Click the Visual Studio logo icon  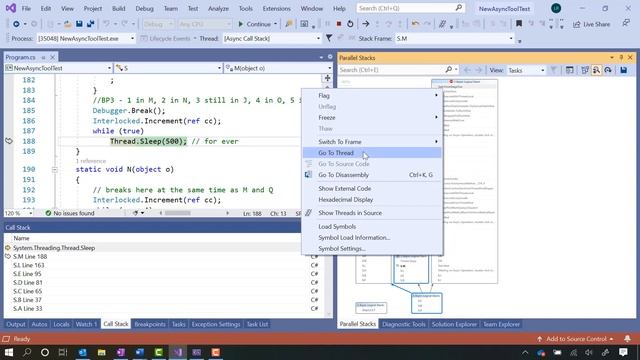coord(11,8)
